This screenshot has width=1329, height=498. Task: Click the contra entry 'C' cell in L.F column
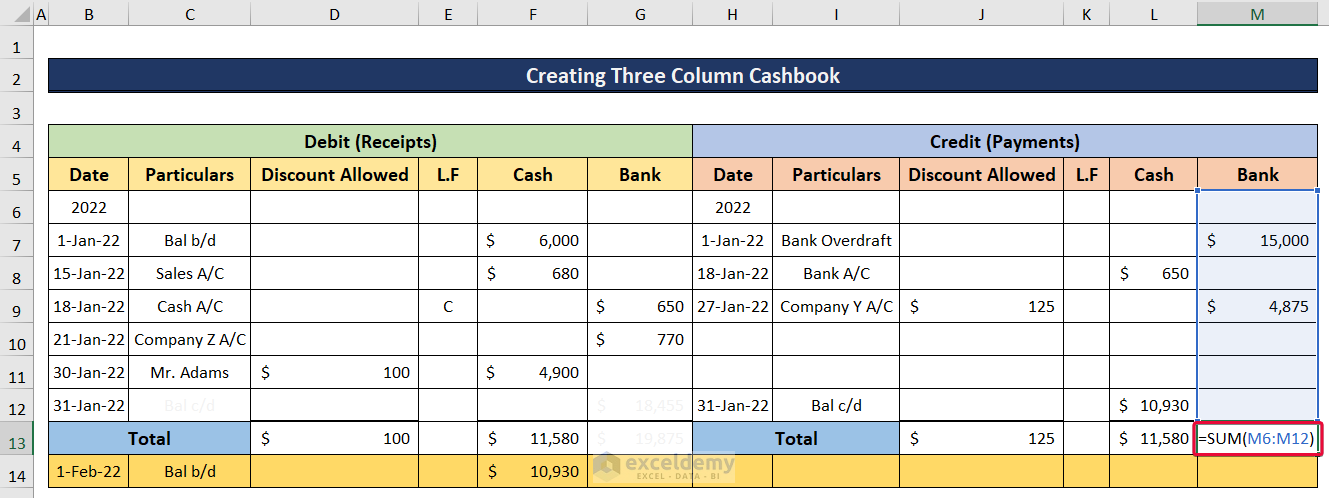click(448, 306)
